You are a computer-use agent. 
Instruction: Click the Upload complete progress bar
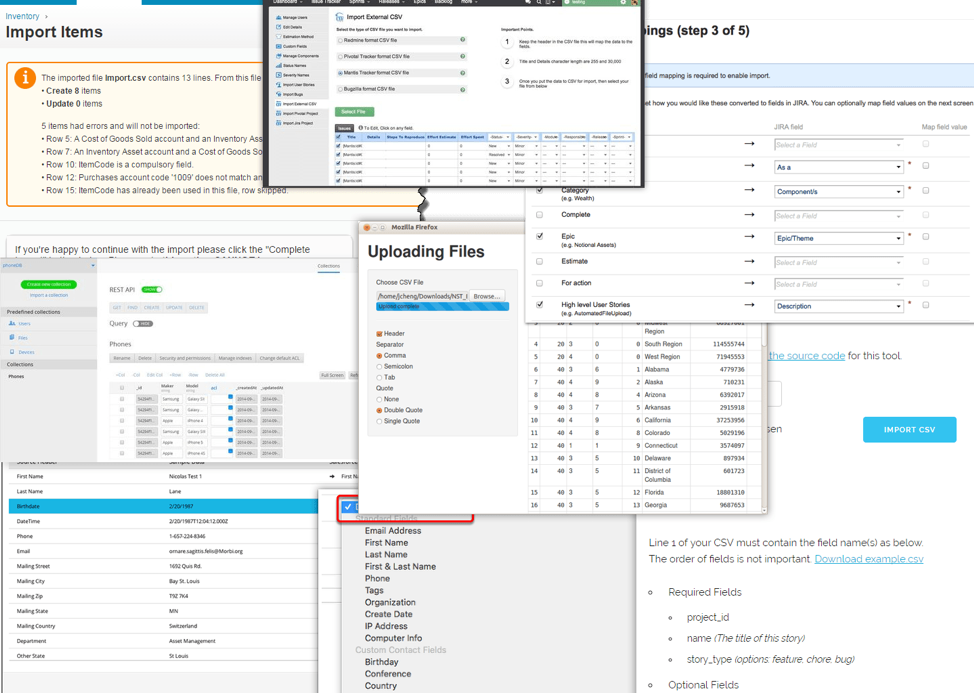442,306
